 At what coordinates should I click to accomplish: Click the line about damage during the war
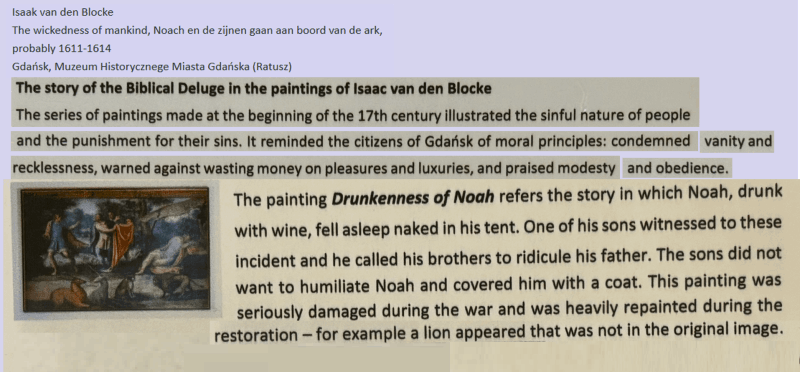(x=510, y=309)
